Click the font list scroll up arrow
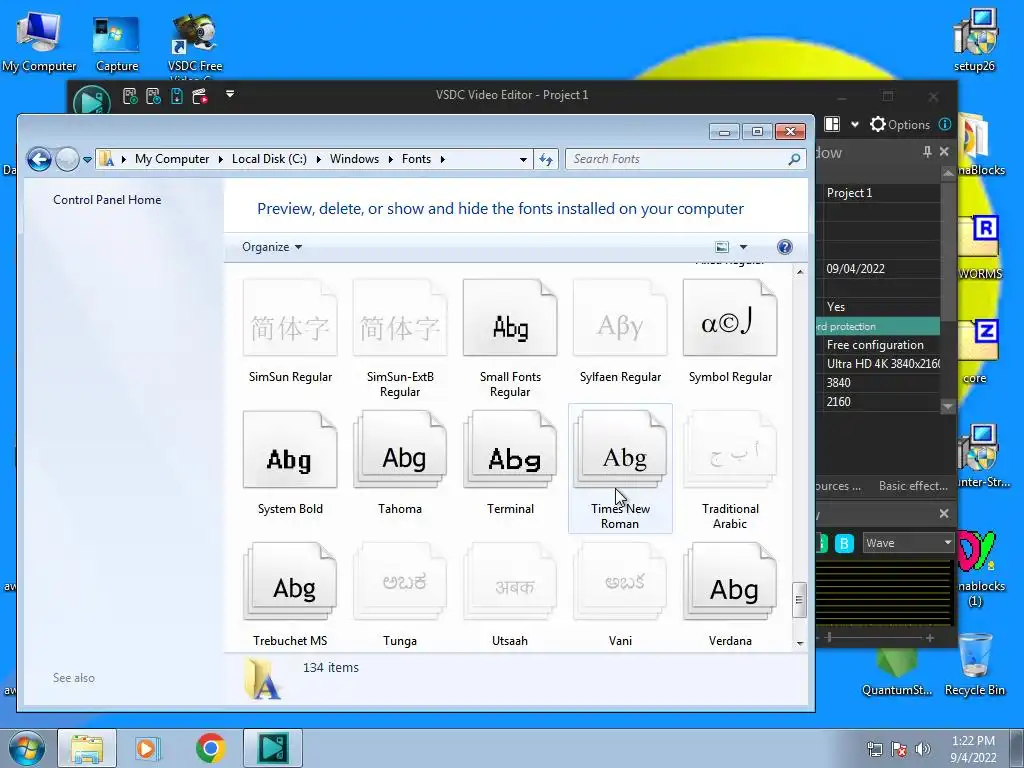 click(x=799, y=272)
